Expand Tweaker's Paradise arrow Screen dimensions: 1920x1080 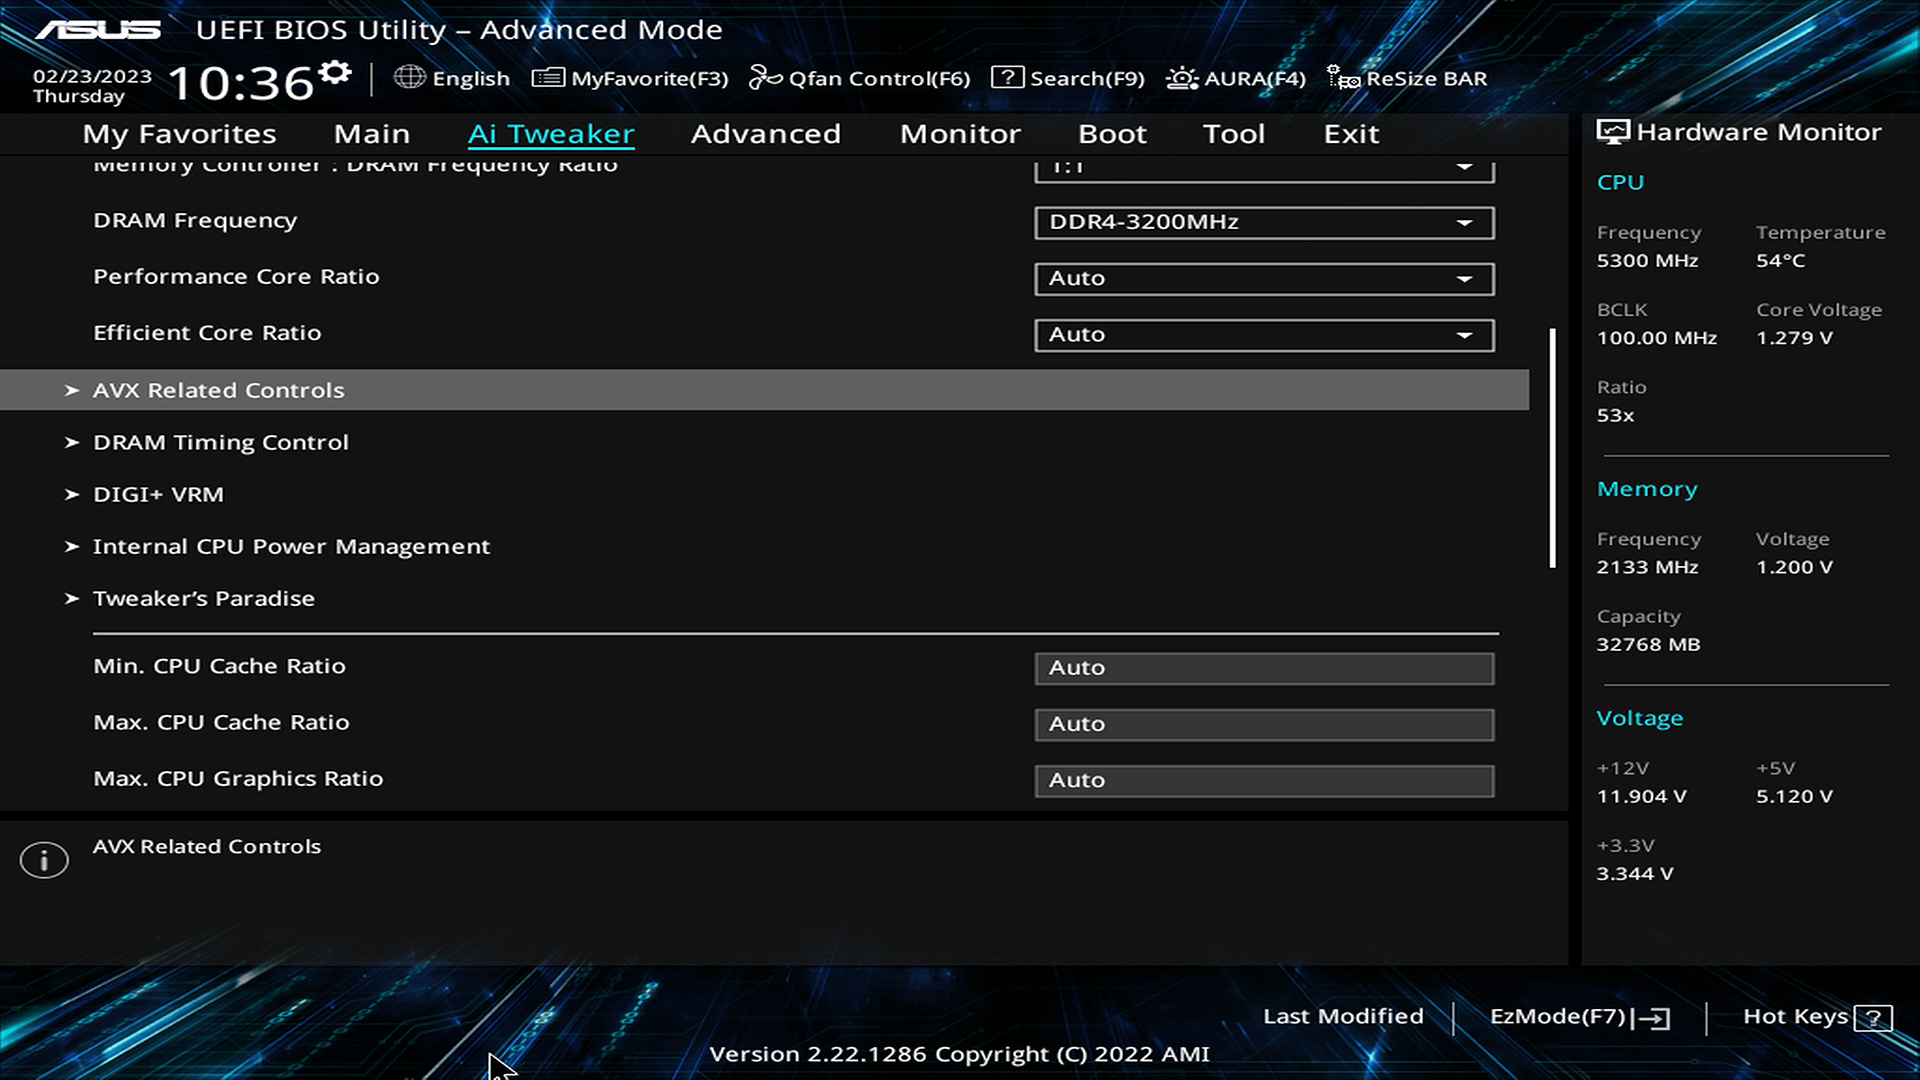coord(72,598)
